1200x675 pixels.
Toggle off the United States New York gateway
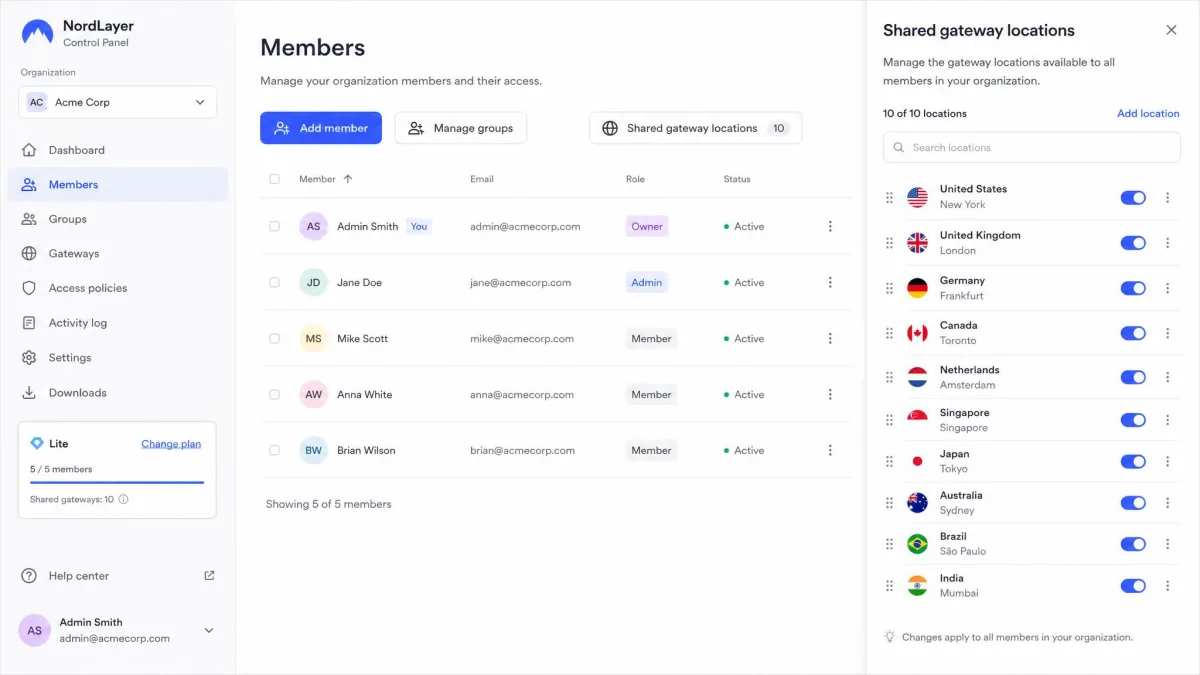1133,198
